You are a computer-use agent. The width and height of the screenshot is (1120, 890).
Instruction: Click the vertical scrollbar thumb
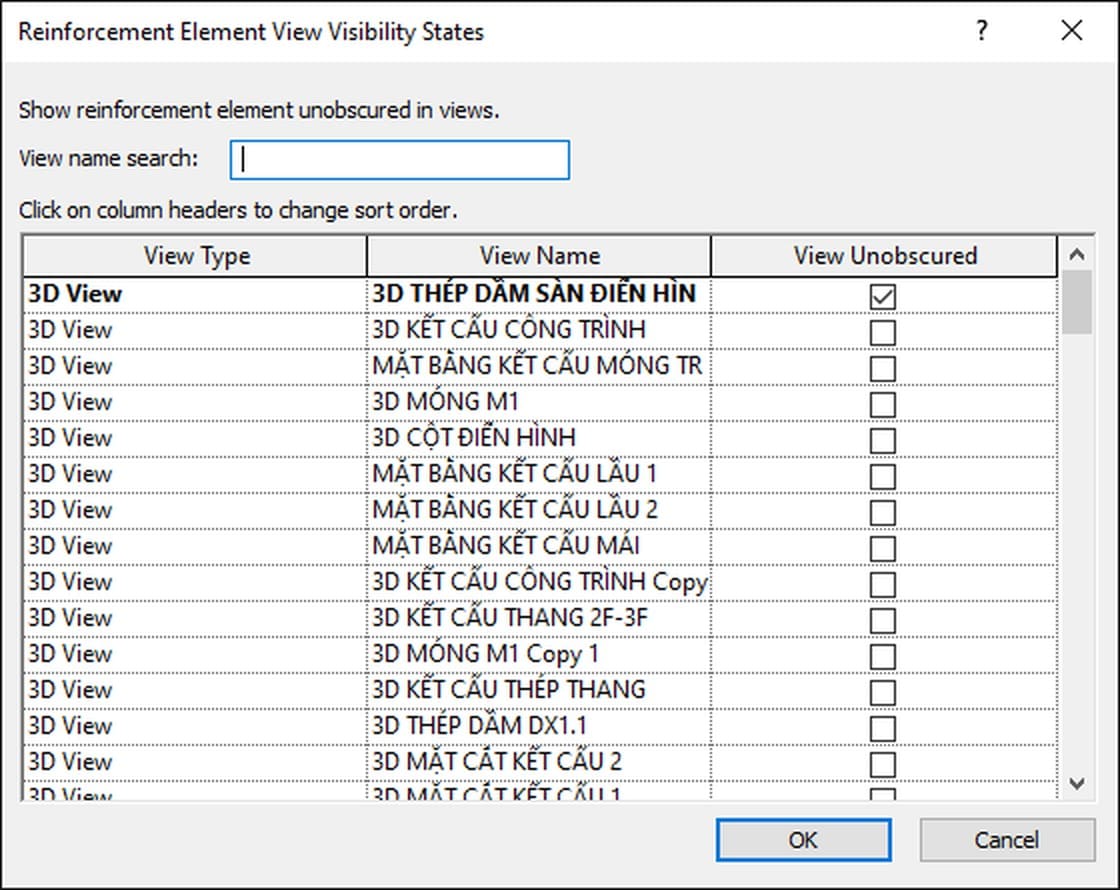tap(1076, 301)
